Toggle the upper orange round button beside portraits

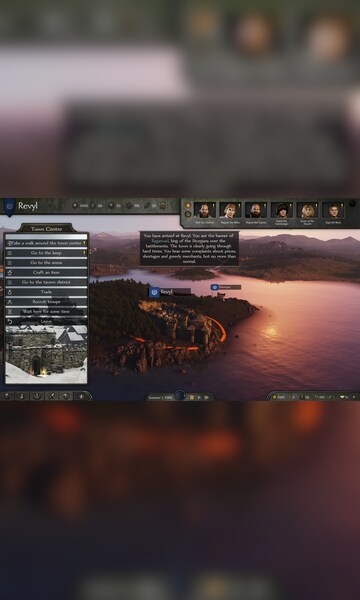188,205
